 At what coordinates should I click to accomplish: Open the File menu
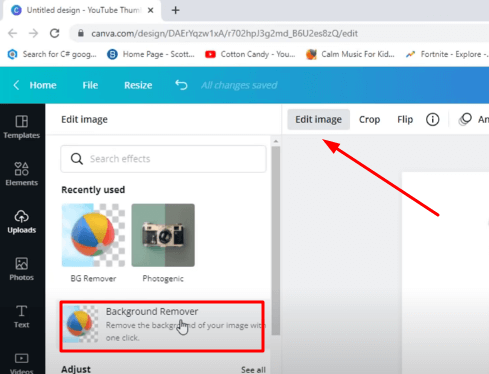pyautogui.click(x=90, y=85)
